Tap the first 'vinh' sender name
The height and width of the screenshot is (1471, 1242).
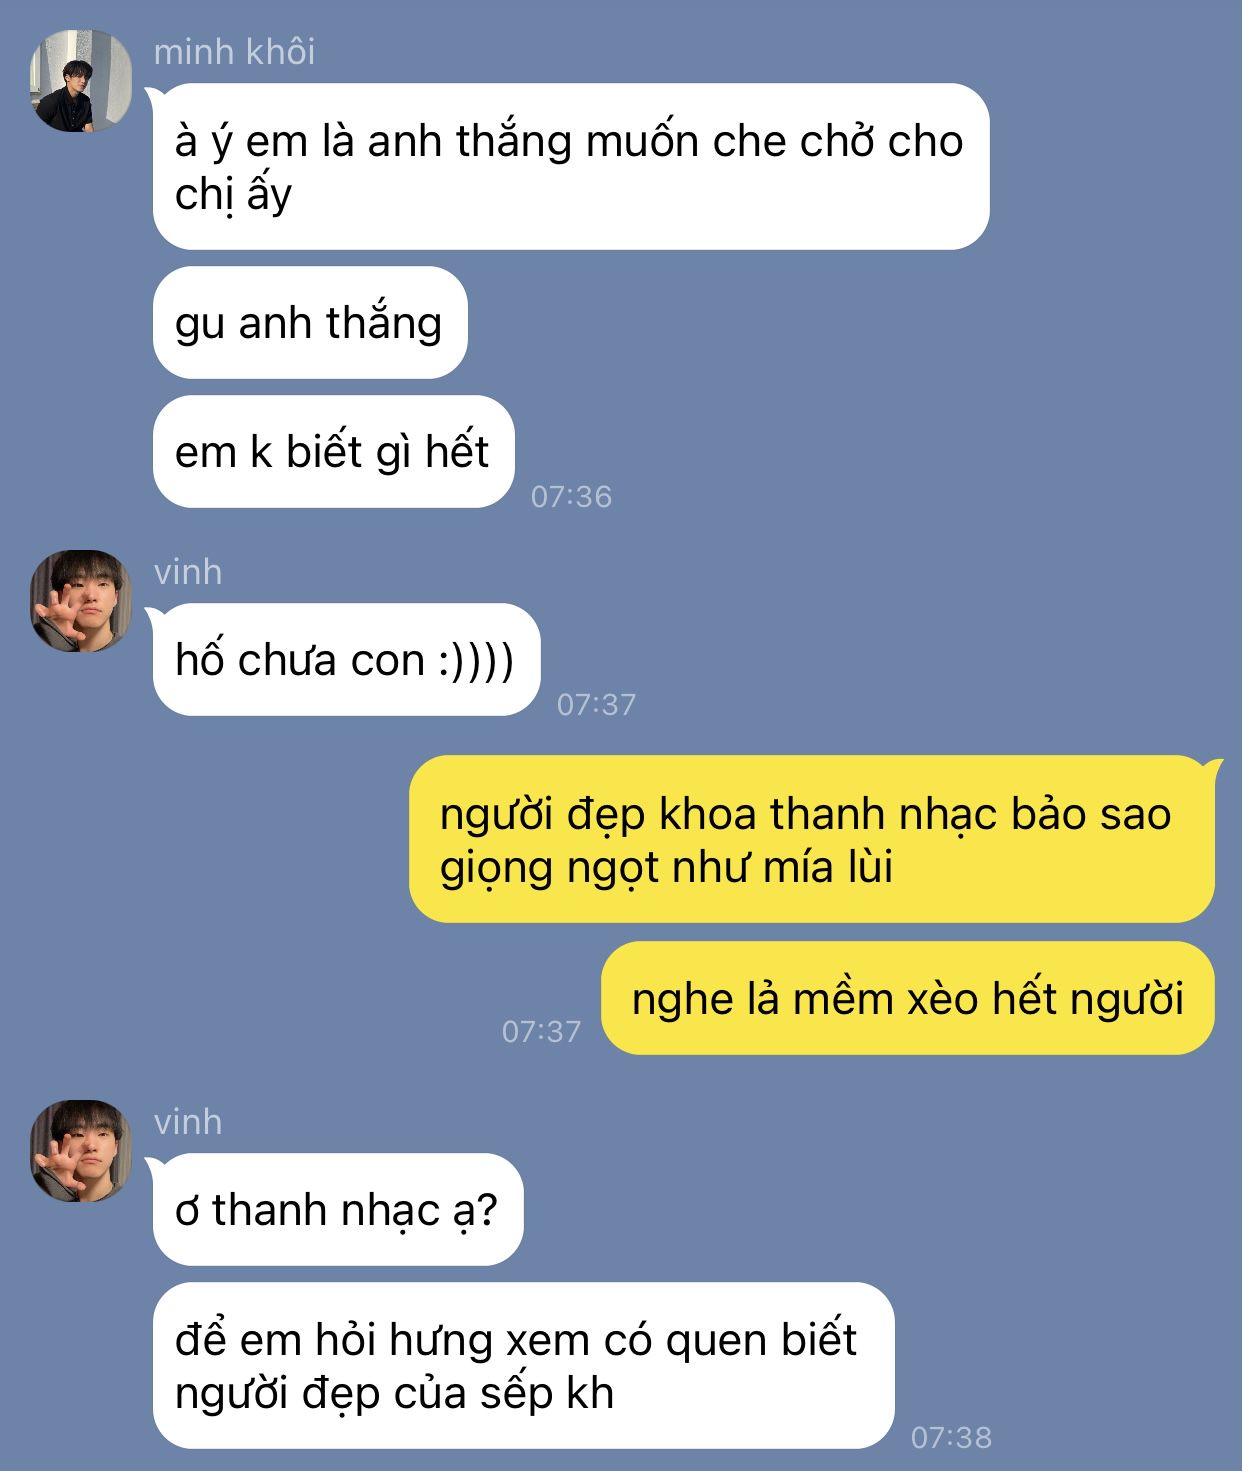[188, 572]
